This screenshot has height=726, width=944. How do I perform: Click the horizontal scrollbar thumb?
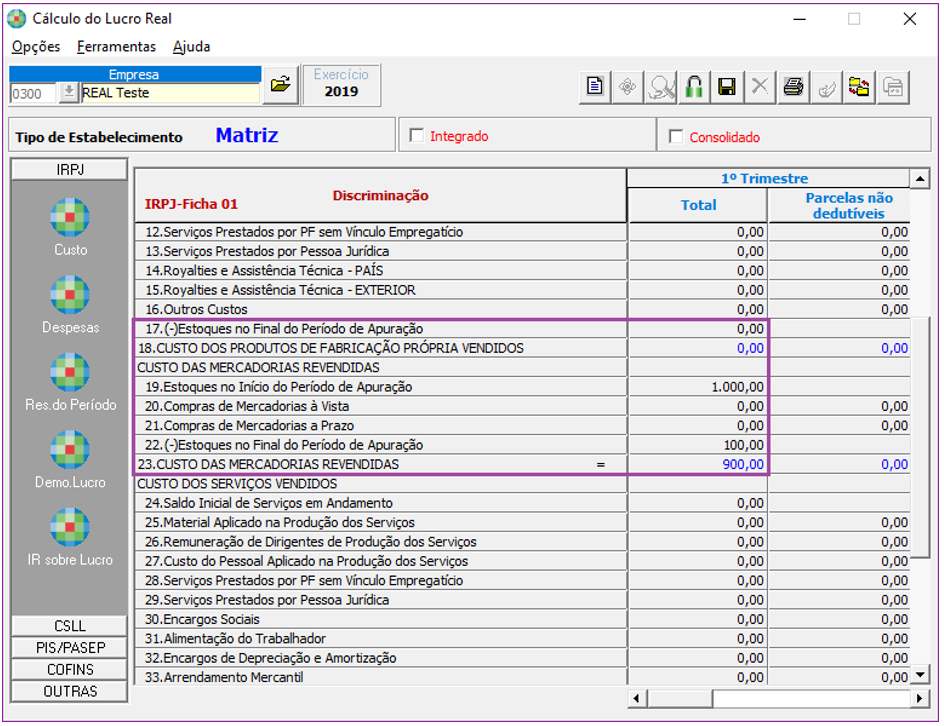(680, 699)
